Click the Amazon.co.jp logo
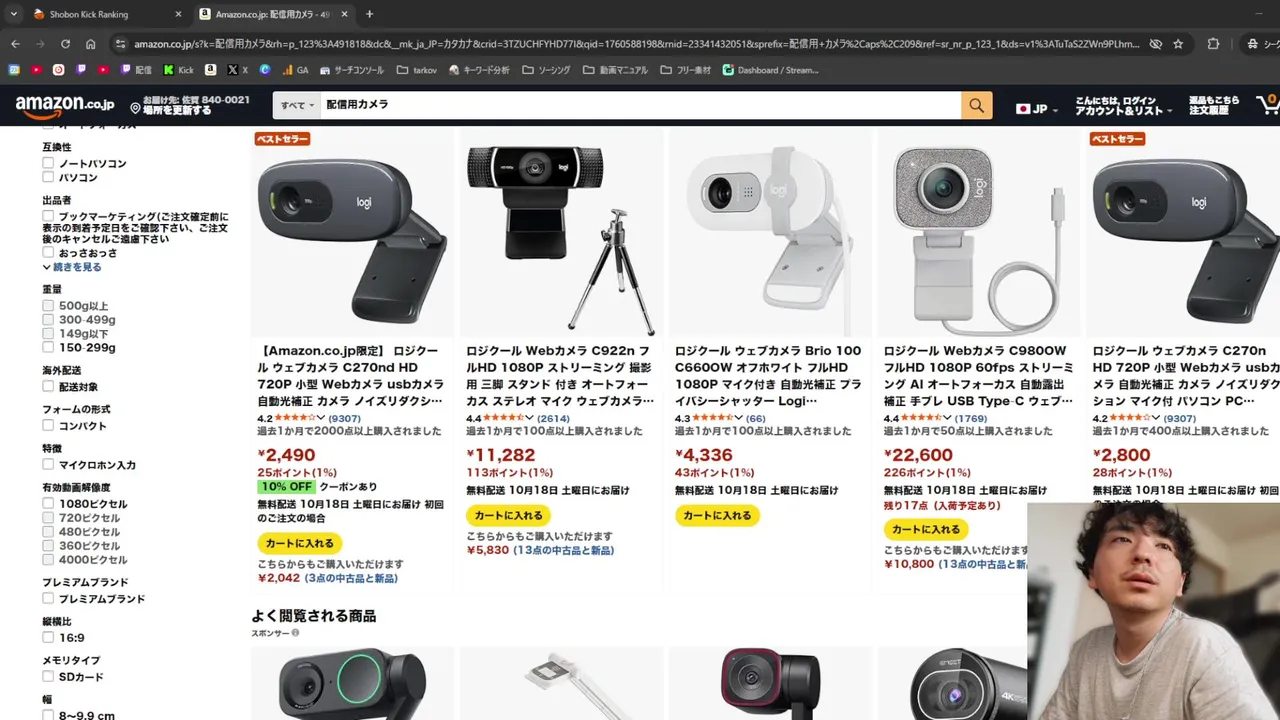The image size is (1280, 720). click(x=65, y=105)
